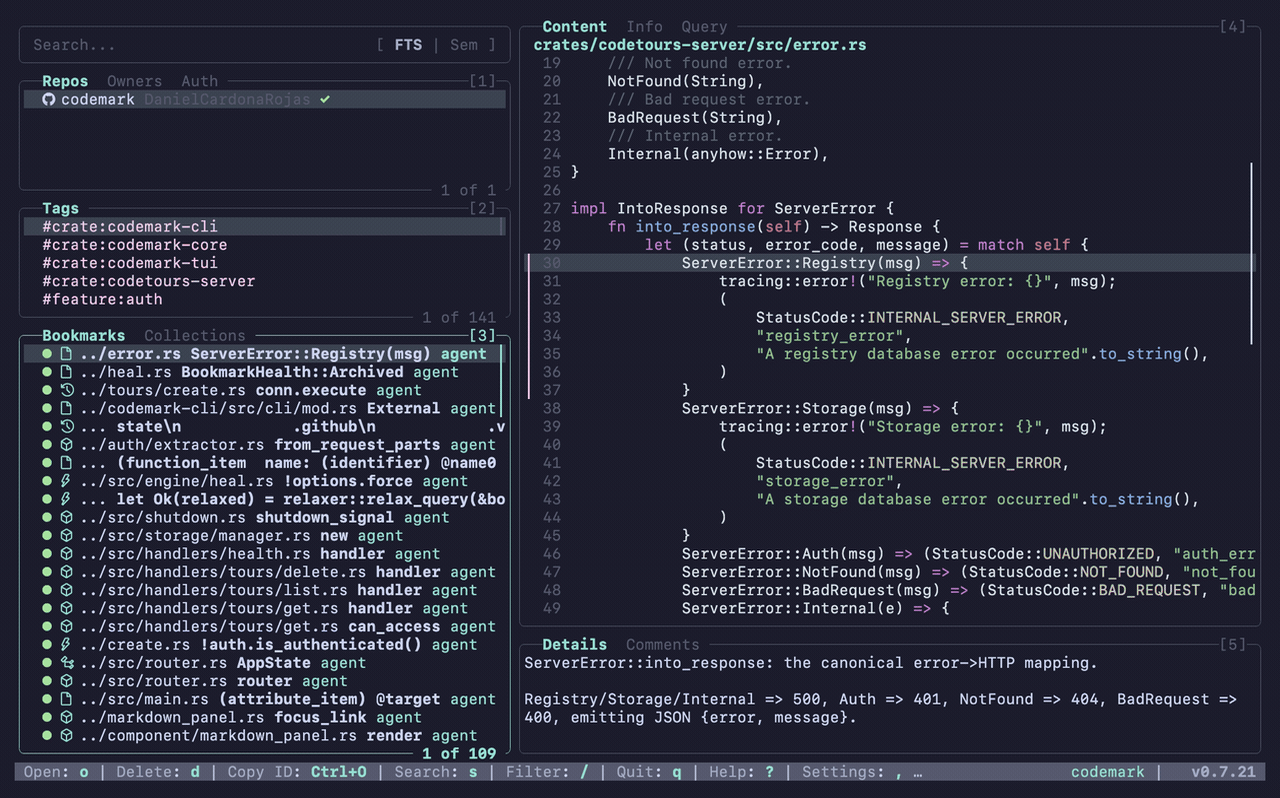Switch to the Auth tab

pyautogui.click(x=199, y=81)
